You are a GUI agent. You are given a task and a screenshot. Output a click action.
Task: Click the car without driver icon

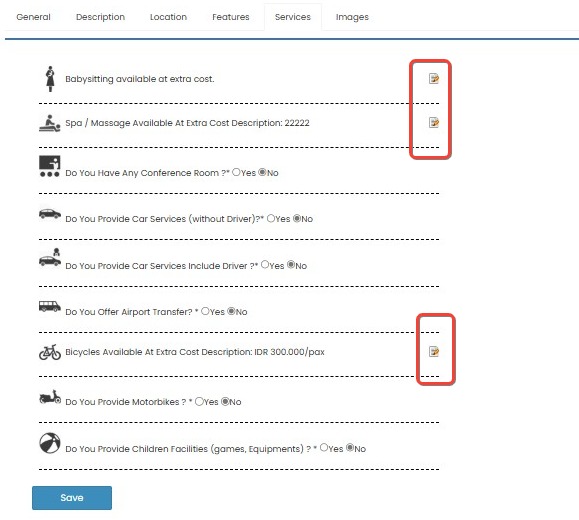50,213
